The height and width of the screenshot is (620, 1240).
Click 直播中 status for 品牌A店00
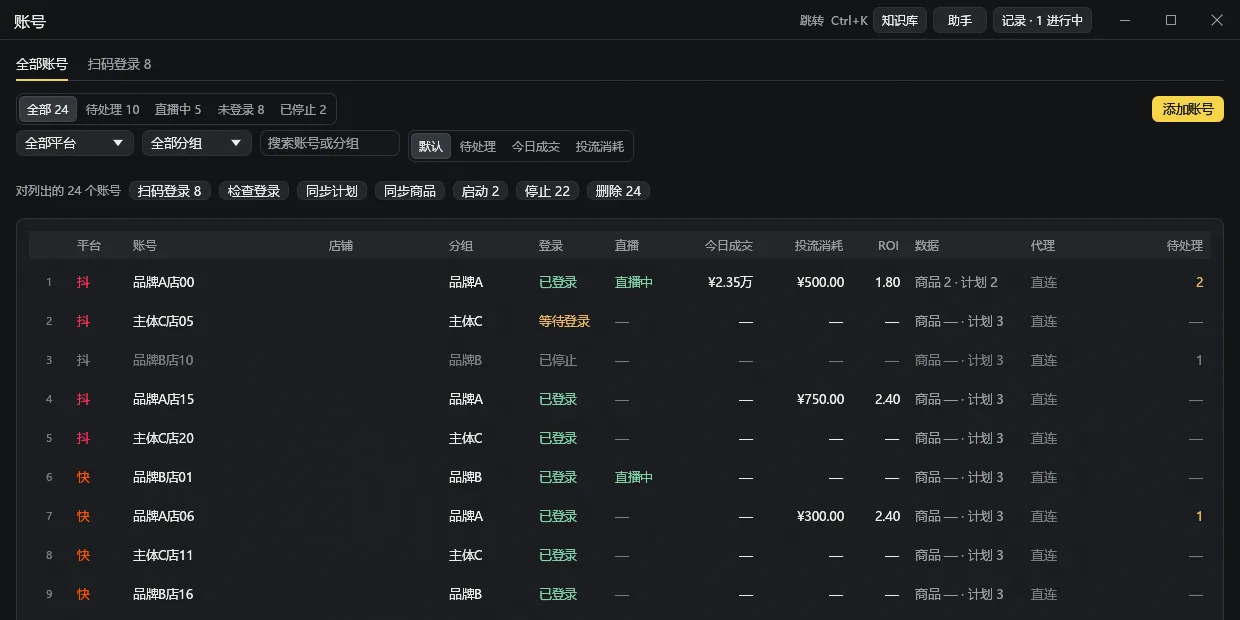634,283
